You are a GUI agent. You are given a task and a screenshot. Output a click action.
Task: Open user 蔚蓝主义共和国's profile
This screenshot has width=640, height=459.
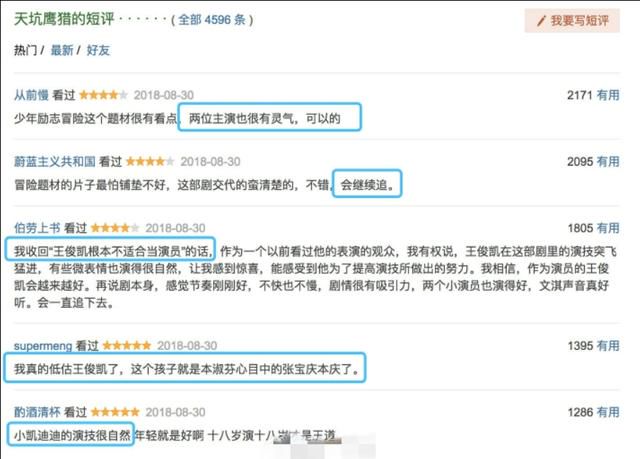(54, 162)
